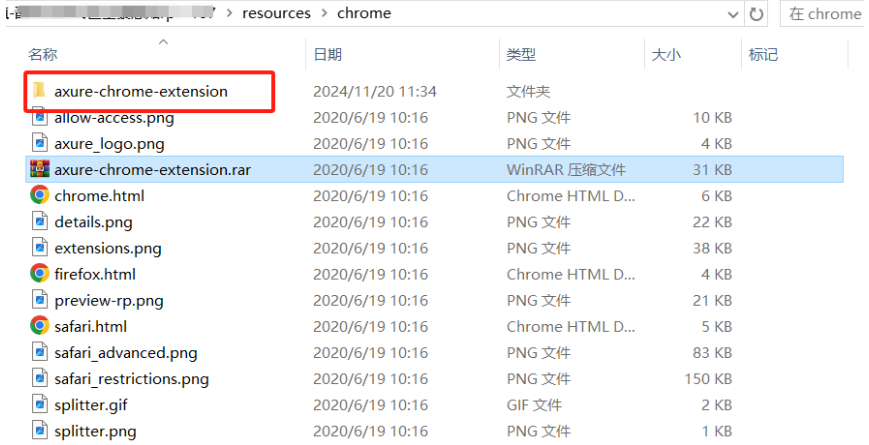Select the chrome.html file name

pos(99,196)
